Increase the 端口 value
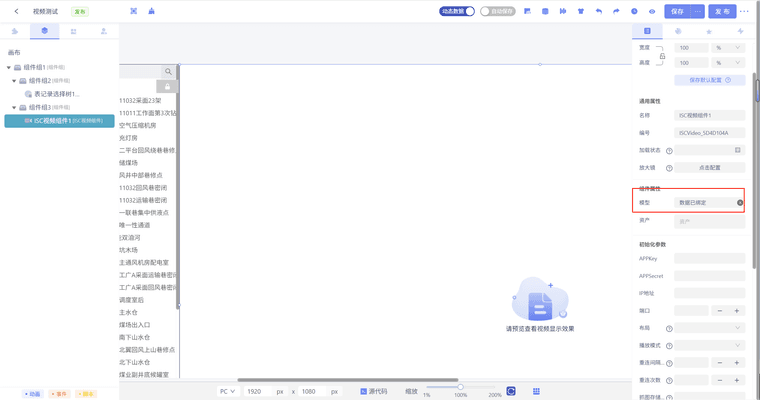The width and height of the screenshot is (760, 400). point(737,311)
